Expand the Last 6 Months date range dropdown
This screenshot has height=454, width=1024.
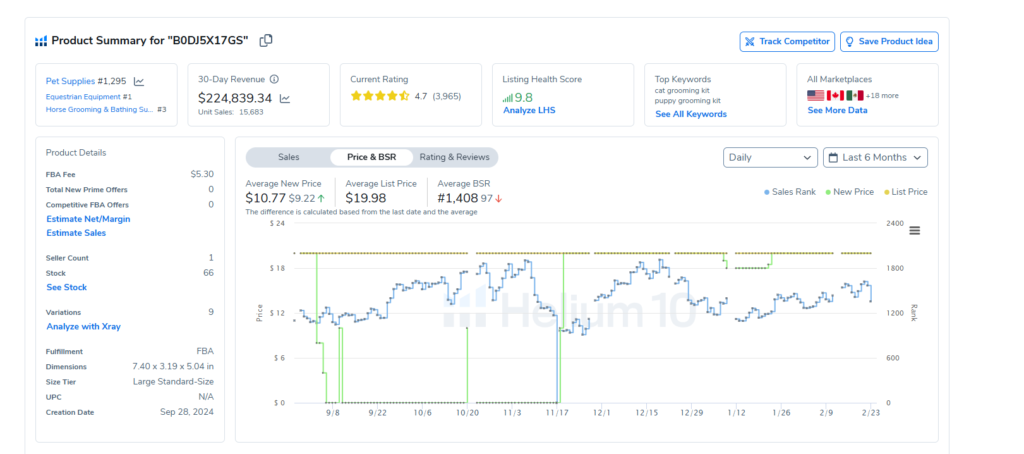click(x=875, y=157)
